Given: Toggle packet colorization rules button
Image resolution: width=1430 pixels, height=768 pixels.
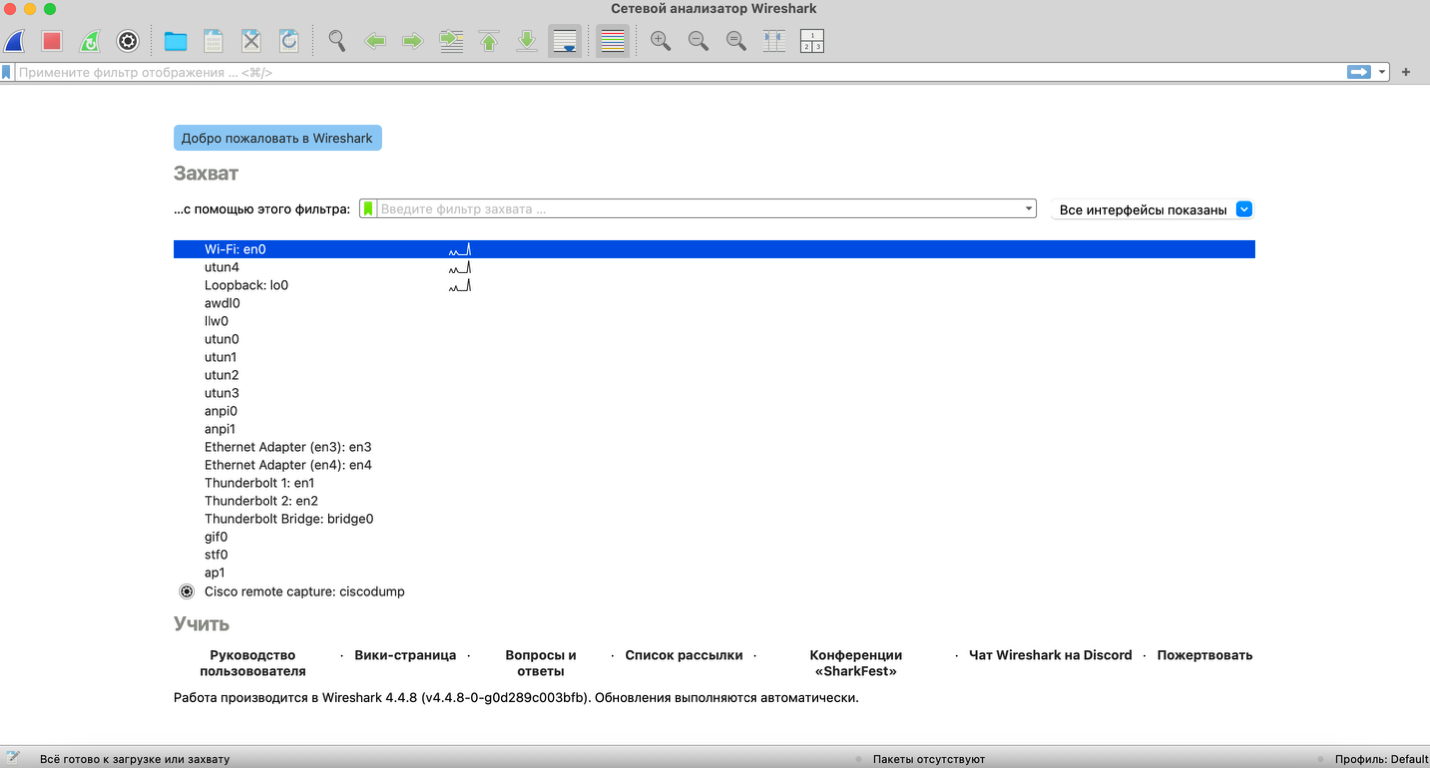Looking at the screenshot, I should pos(613,41).
